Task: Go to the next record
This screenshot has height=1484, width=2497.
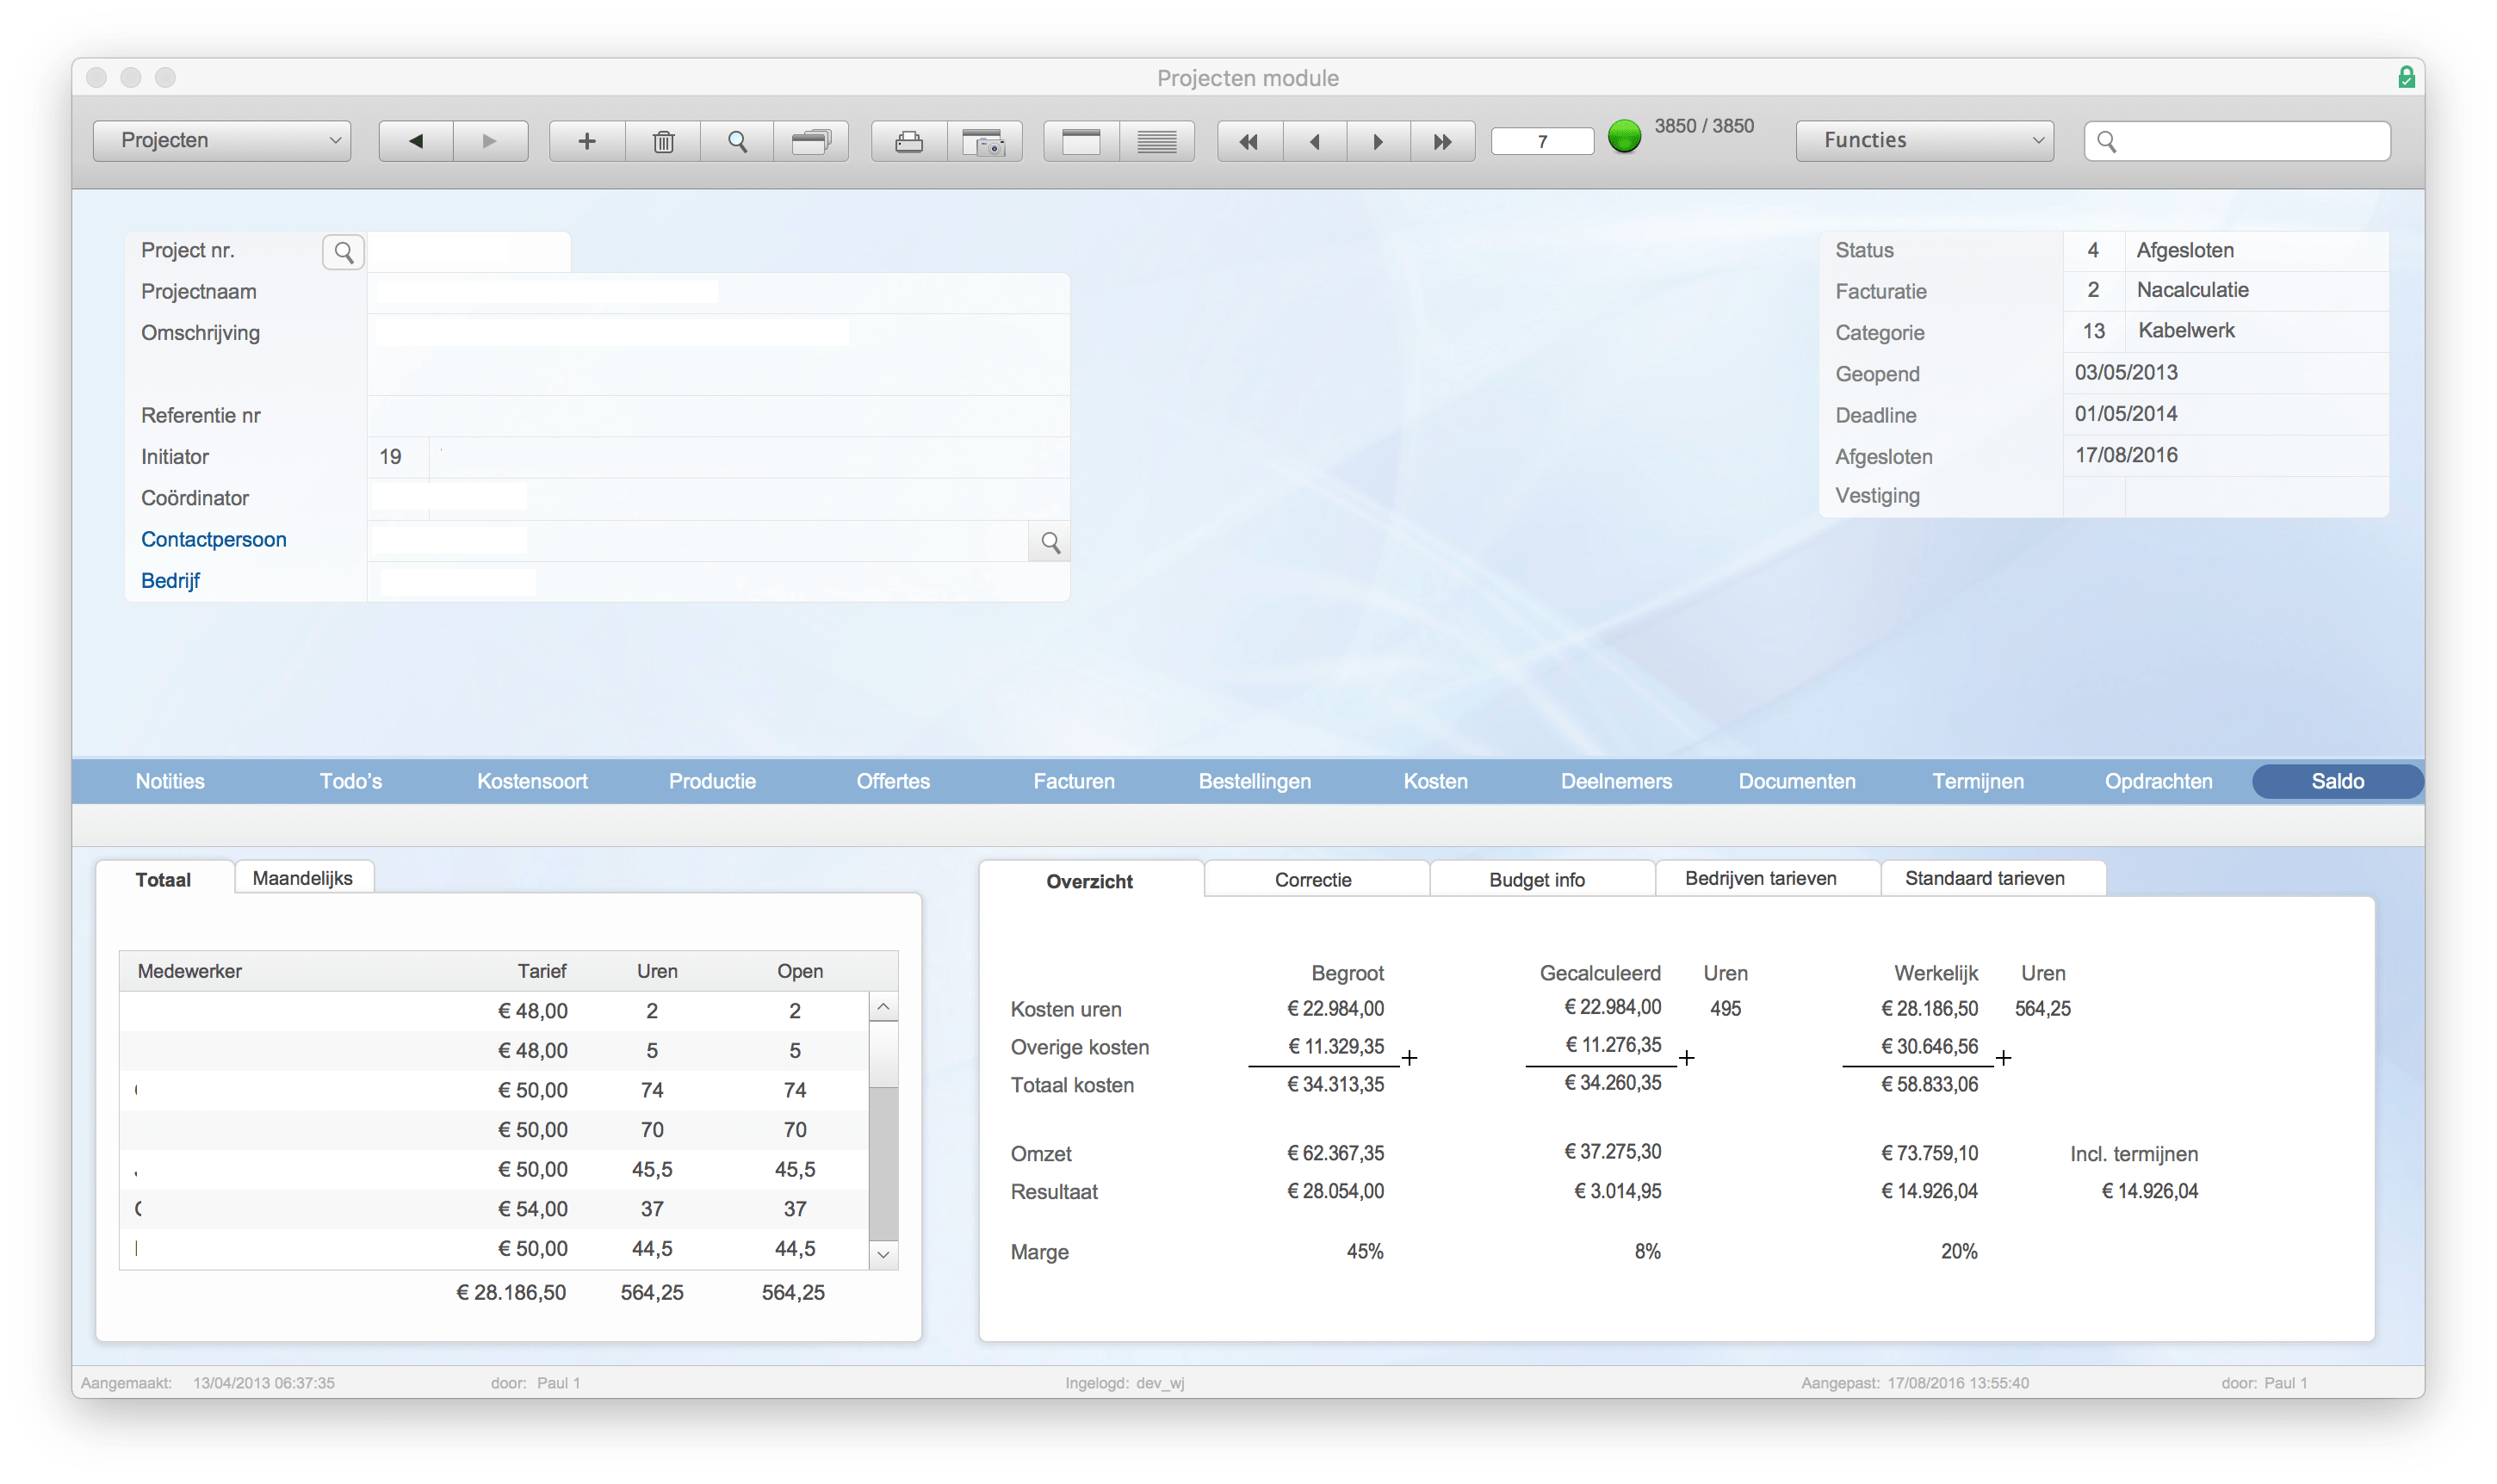Action: (x=1378, y=141)
